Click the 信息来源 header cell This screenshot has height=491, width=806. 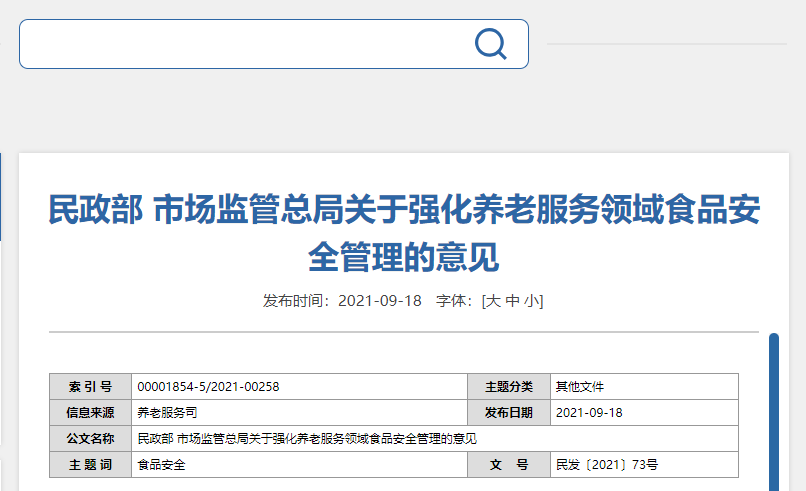click(90, 412)
